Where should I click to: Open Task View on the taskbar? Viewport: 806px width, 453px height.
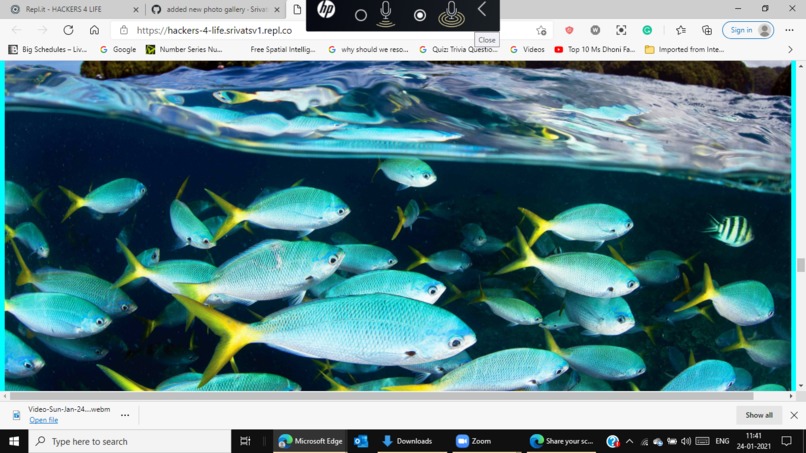tap(245, 441)
